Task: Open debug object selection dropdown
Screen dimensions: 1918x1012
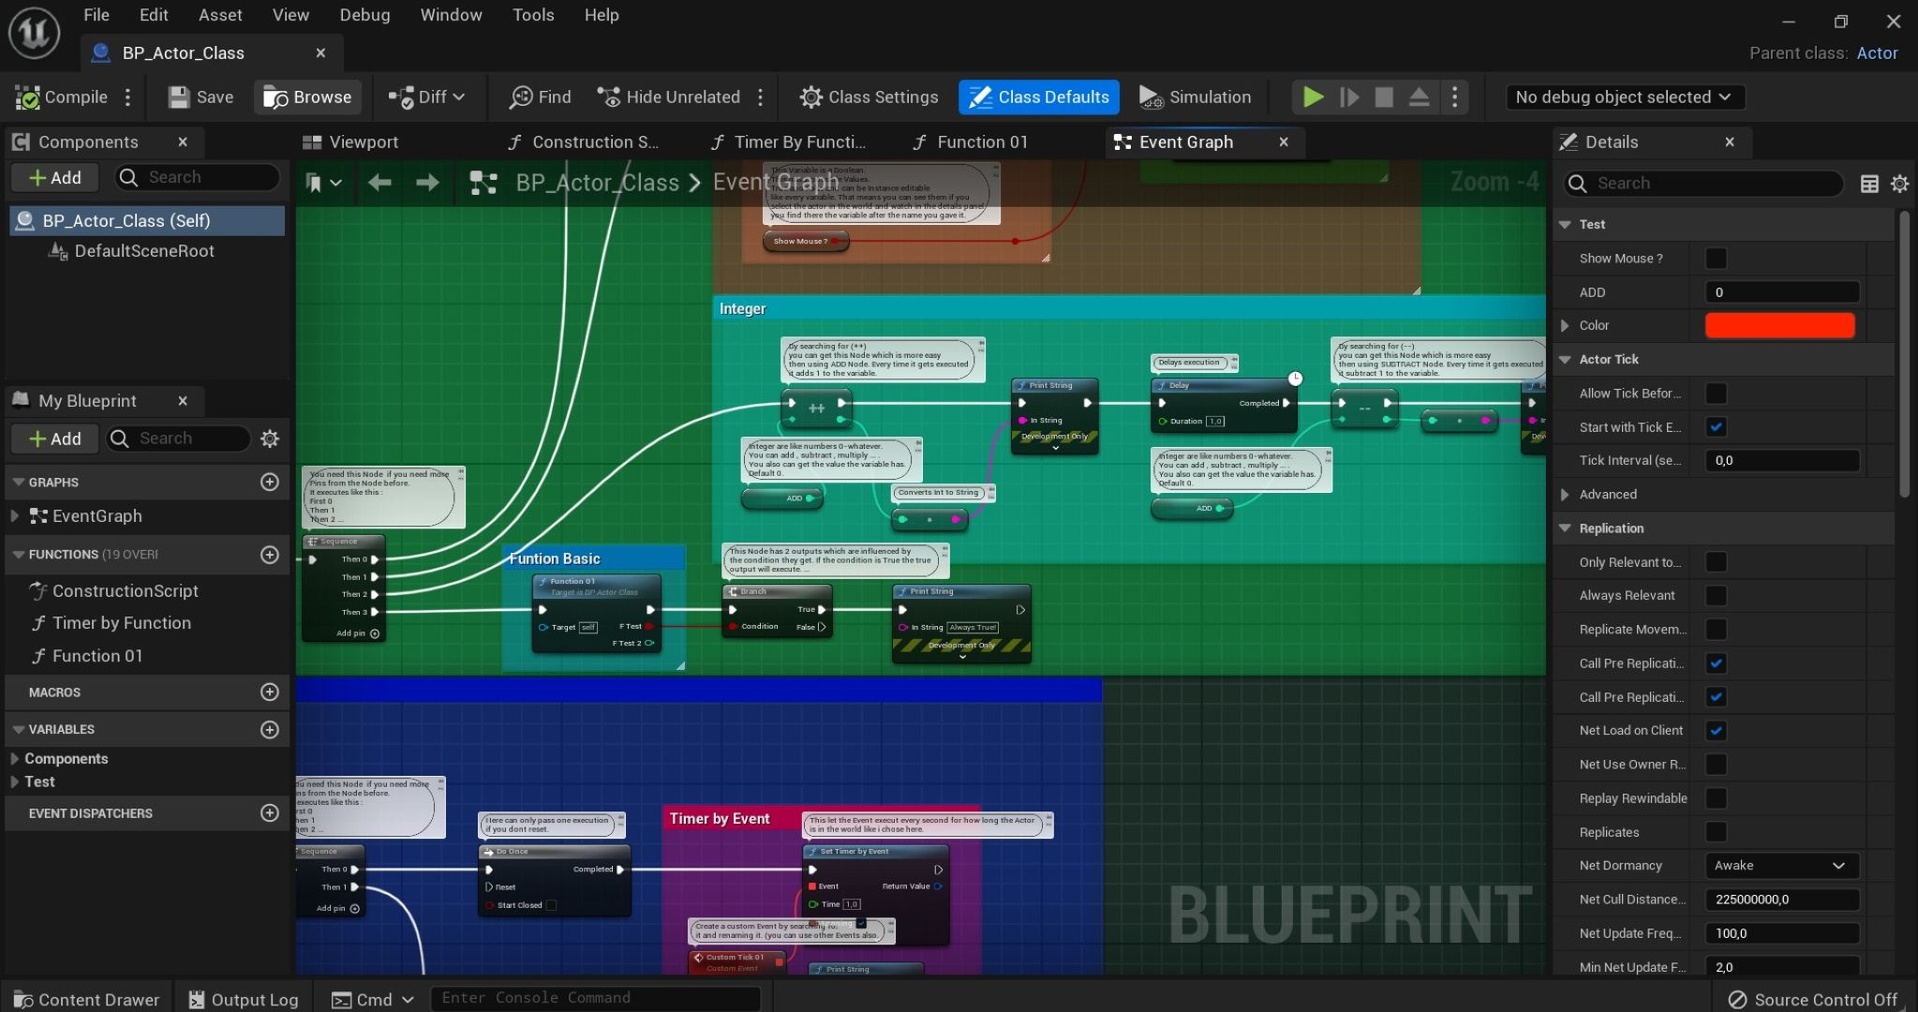Action: point(1623,97)
